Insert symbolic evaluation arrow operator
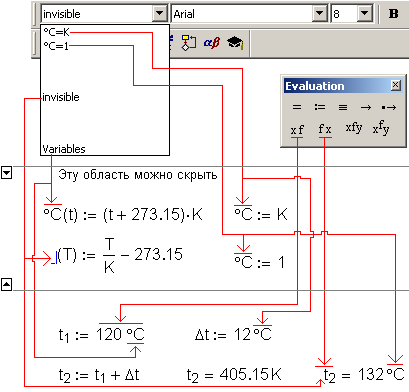This screenshot has width=409, height=392. tap(366, 107)
